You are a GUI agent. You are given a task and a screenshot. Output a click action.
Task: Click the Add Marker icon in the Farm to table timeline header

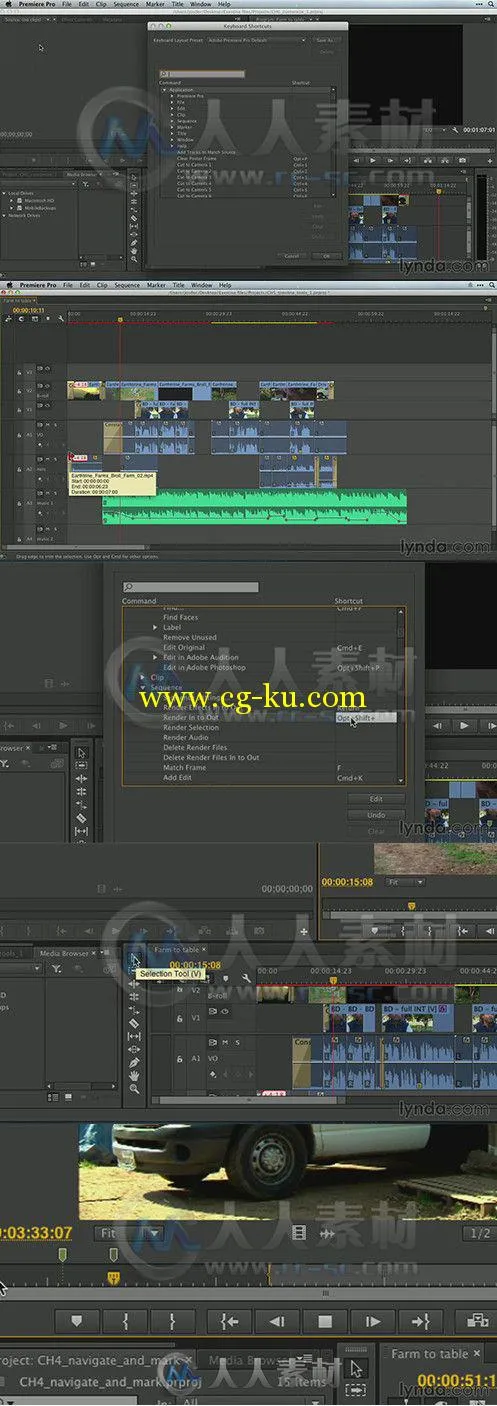(x=227, y=979)
